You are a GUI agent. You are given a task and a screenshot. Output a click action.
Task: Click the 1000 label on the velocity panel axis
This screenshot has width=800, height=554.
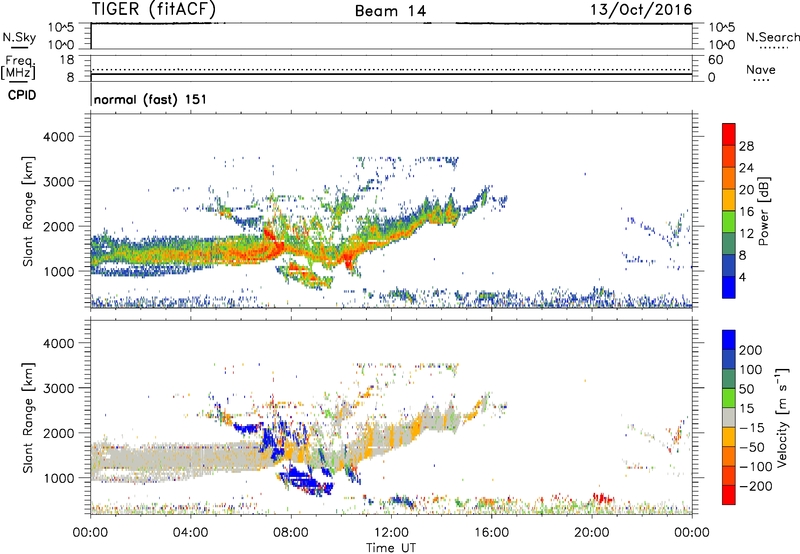click(x=58, y=478)
